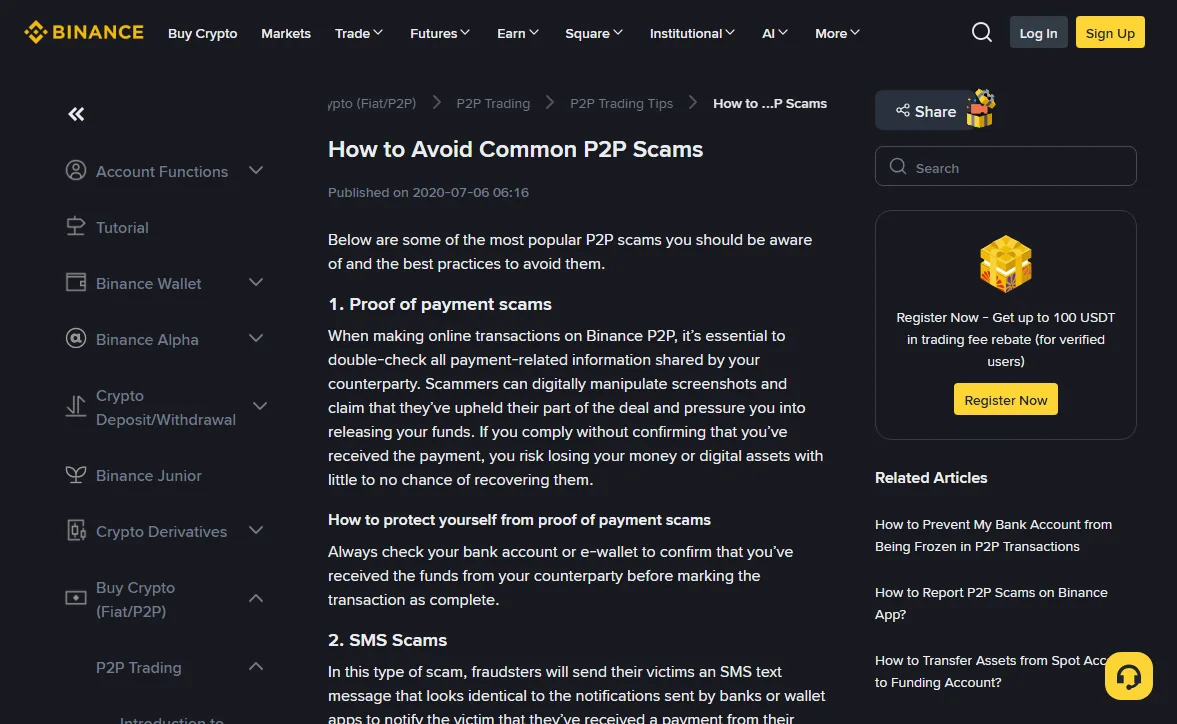The width and height of the screenshot is (1177, 724).
Task: Click 'How to protect yourself from proof' subheading
Action: 519,520
